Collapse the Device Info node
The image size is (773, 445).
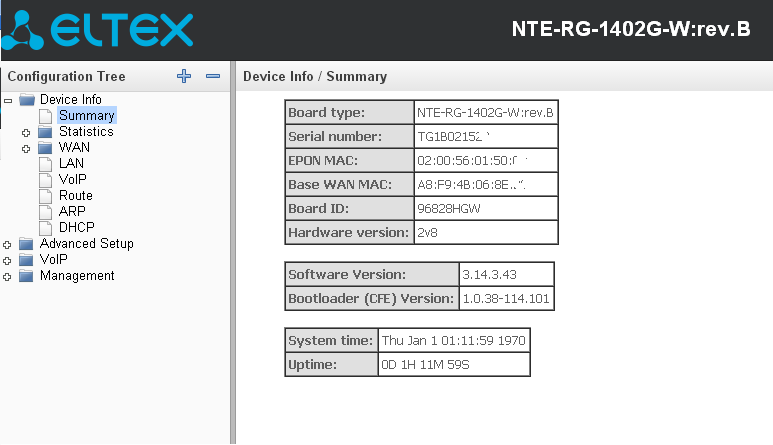point(8,101)
